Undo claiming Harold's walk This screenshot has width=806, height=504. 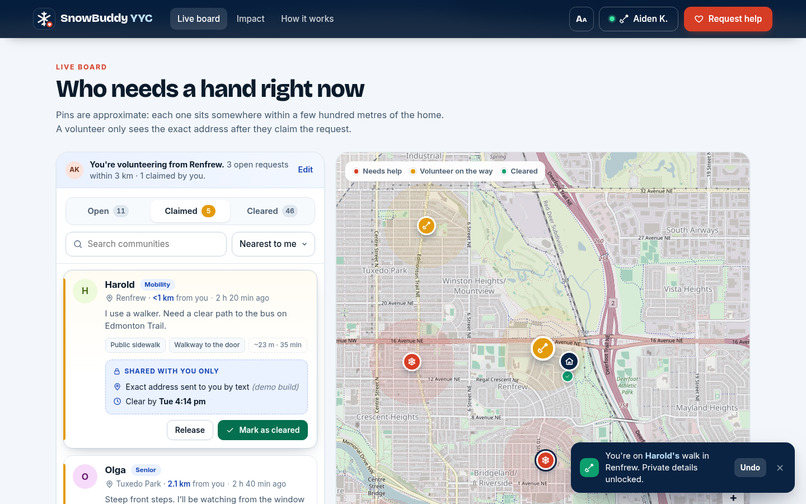pyautogui.click(x=750, y=467)
